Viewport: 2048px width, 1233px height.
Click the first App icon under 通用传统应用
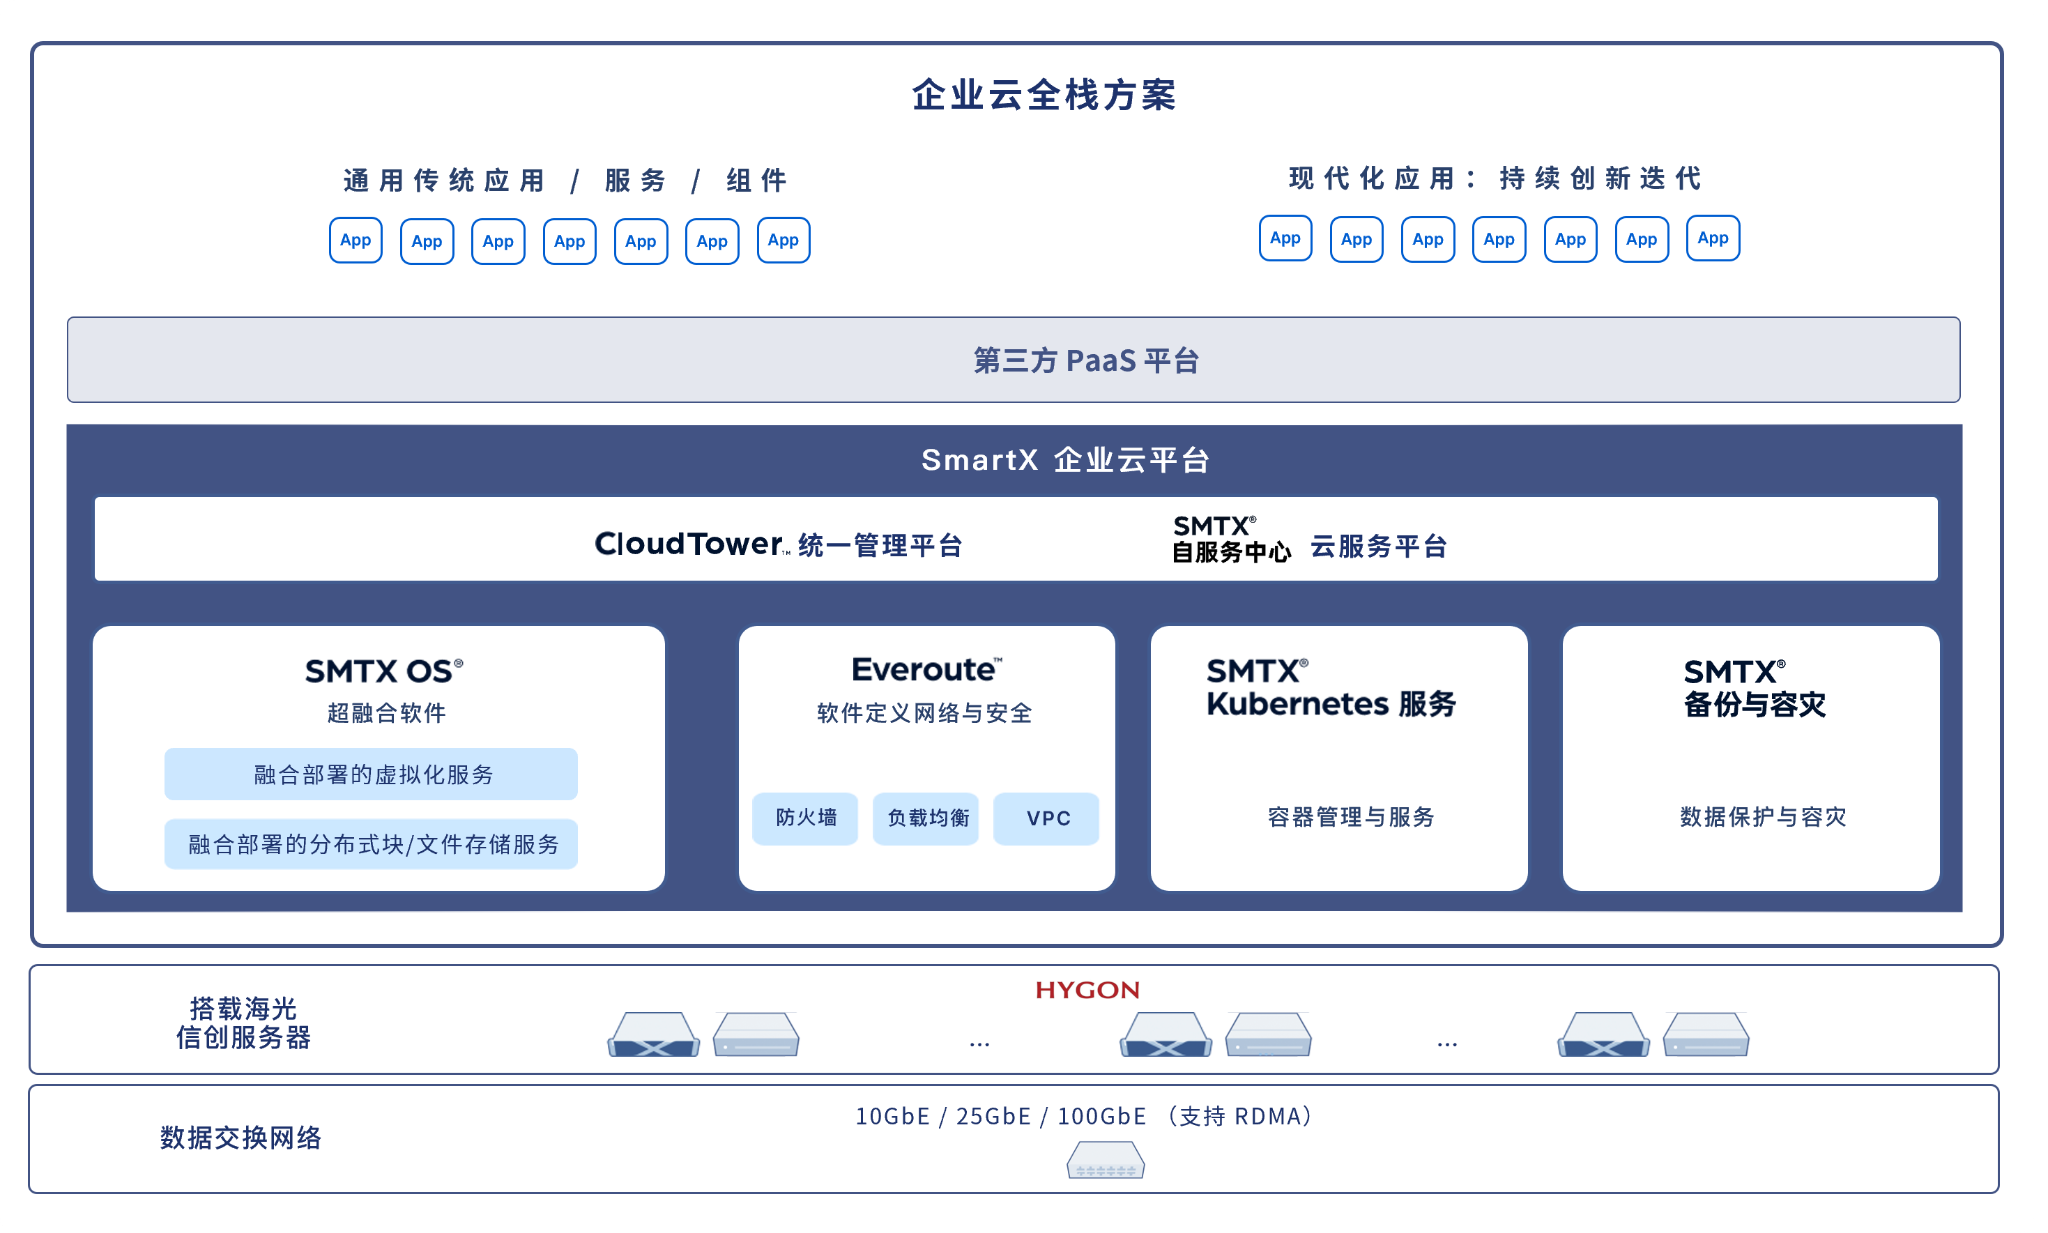(x=355, y=241)
